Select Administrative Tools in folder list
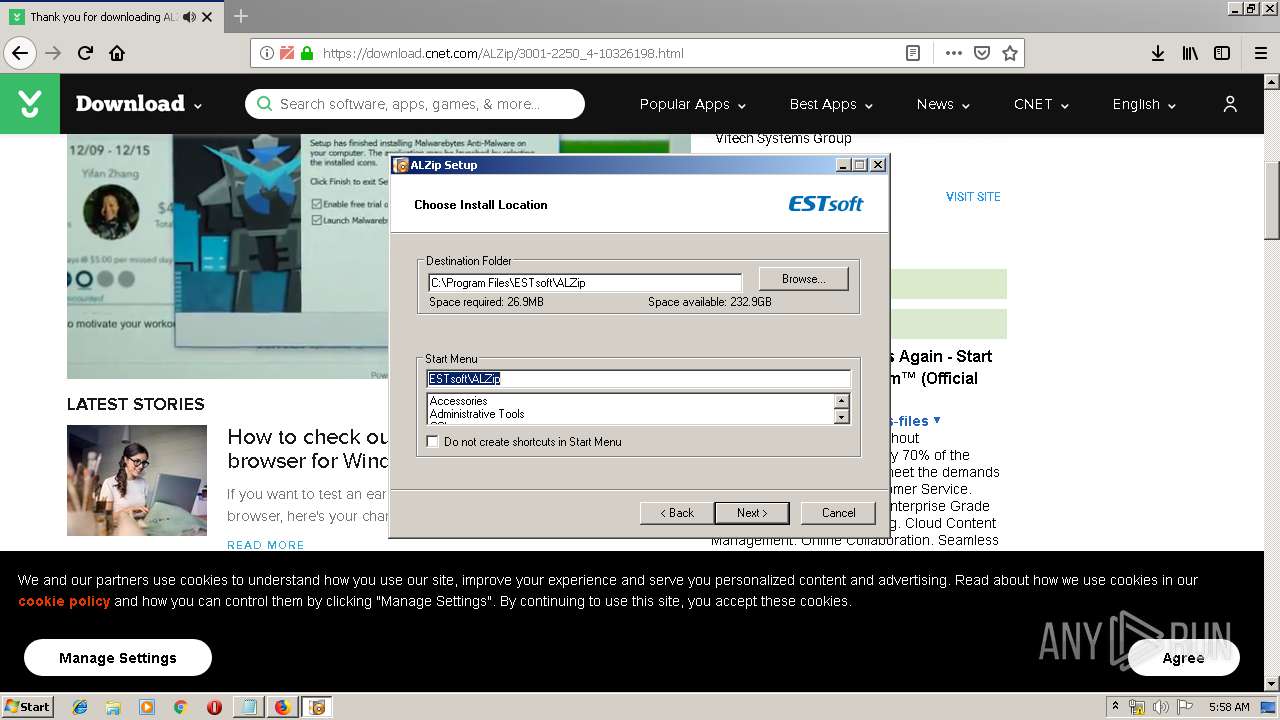The width and height of the screenshot is (1280, 720). (x=477, y=414)
